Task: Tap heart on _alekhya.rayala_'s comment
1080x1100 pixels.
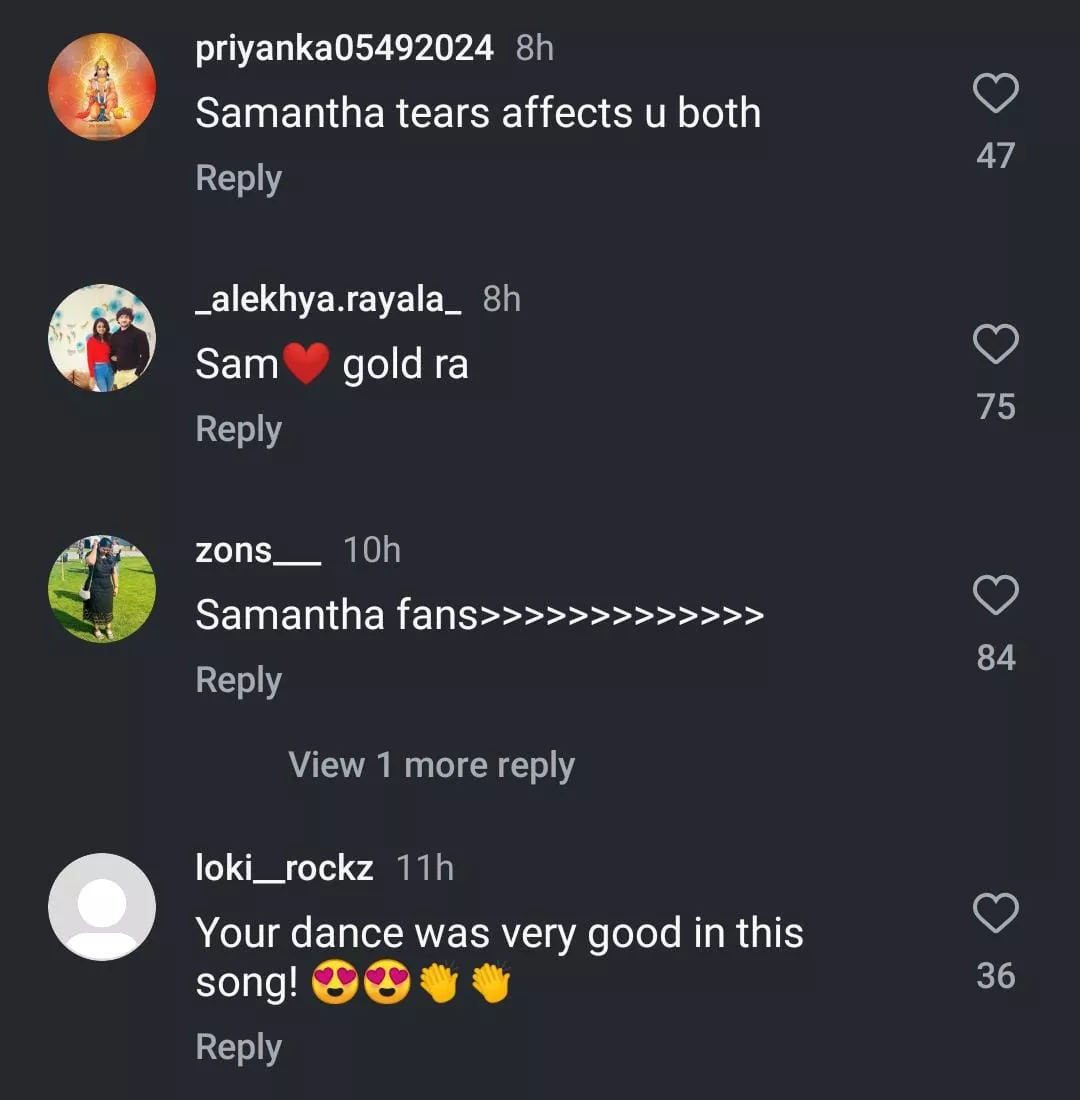Action: click(995, 345)
